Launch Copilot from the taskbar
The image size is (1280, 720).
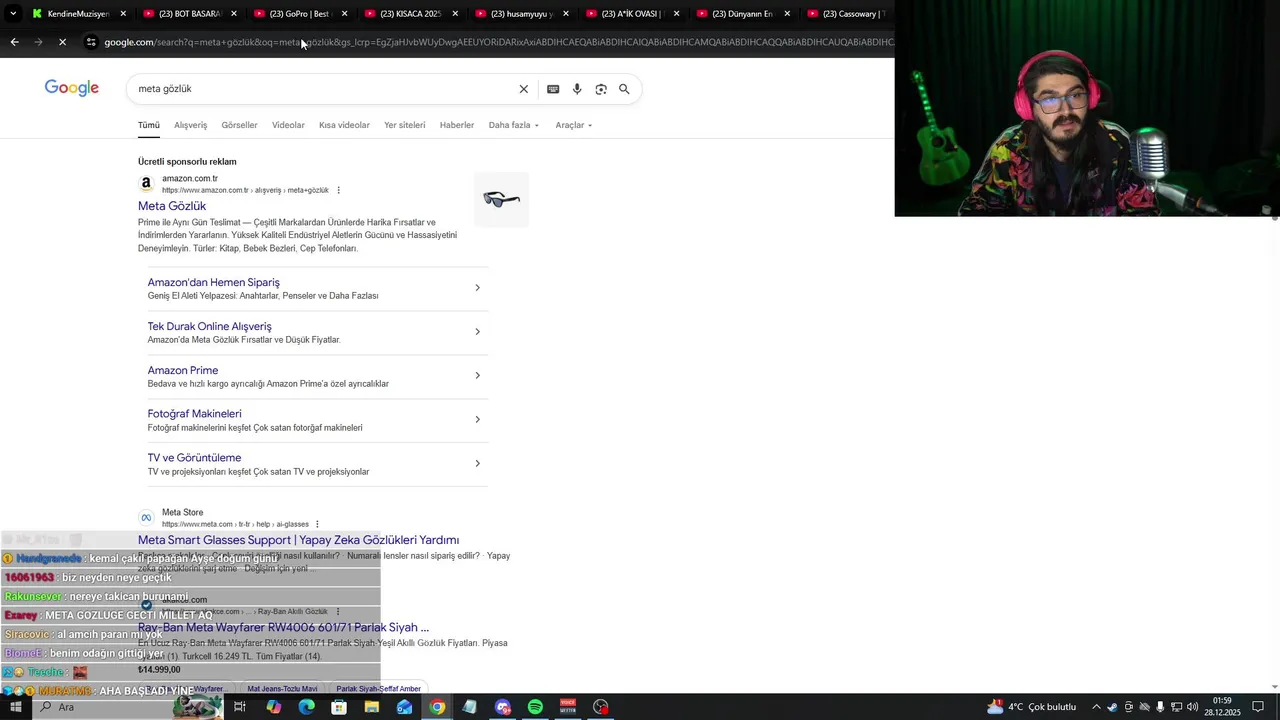click(274, 707)
